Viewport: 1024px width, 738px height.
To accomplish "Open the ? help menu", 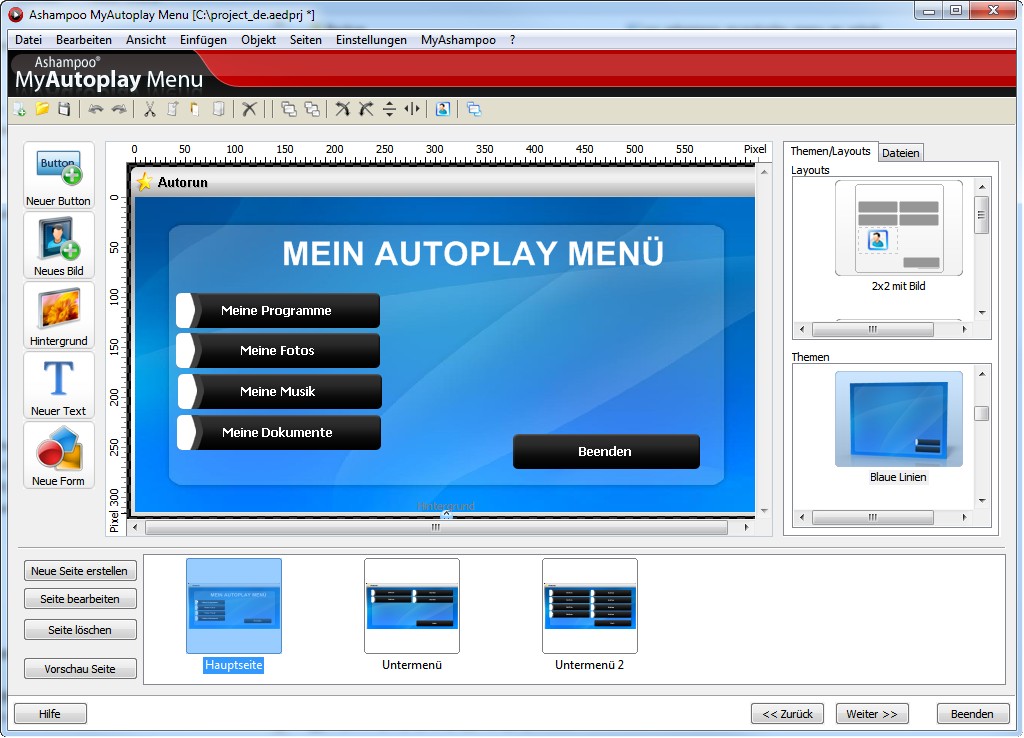I will click(x=513, y=40).
